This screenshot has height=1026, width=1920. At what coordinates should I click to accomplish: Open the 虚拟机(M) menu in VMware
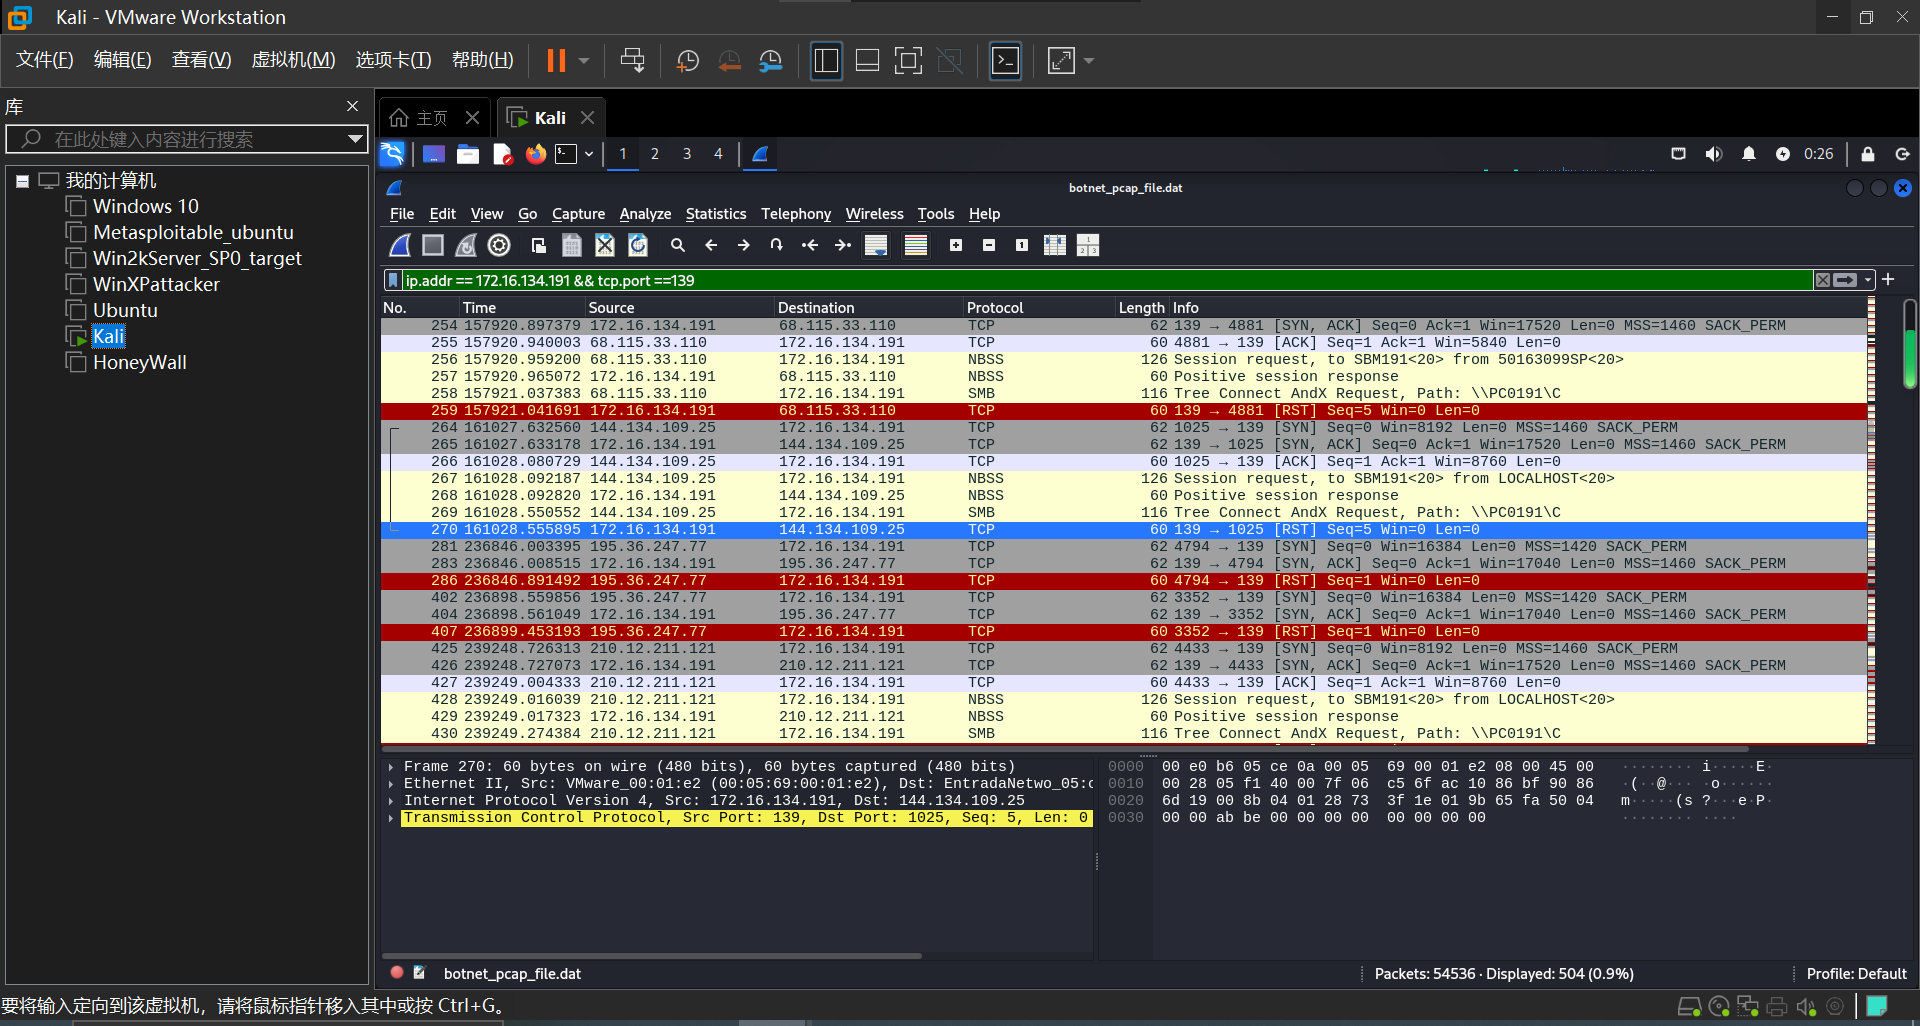tap(293, 60)
